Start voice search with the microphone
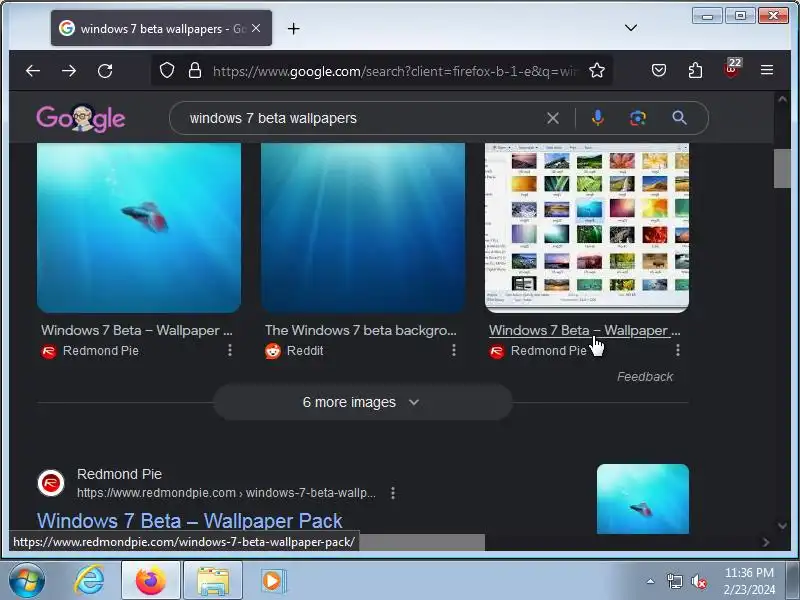The height and width of the screenshot is (600, 800). (x=597, y=118)
